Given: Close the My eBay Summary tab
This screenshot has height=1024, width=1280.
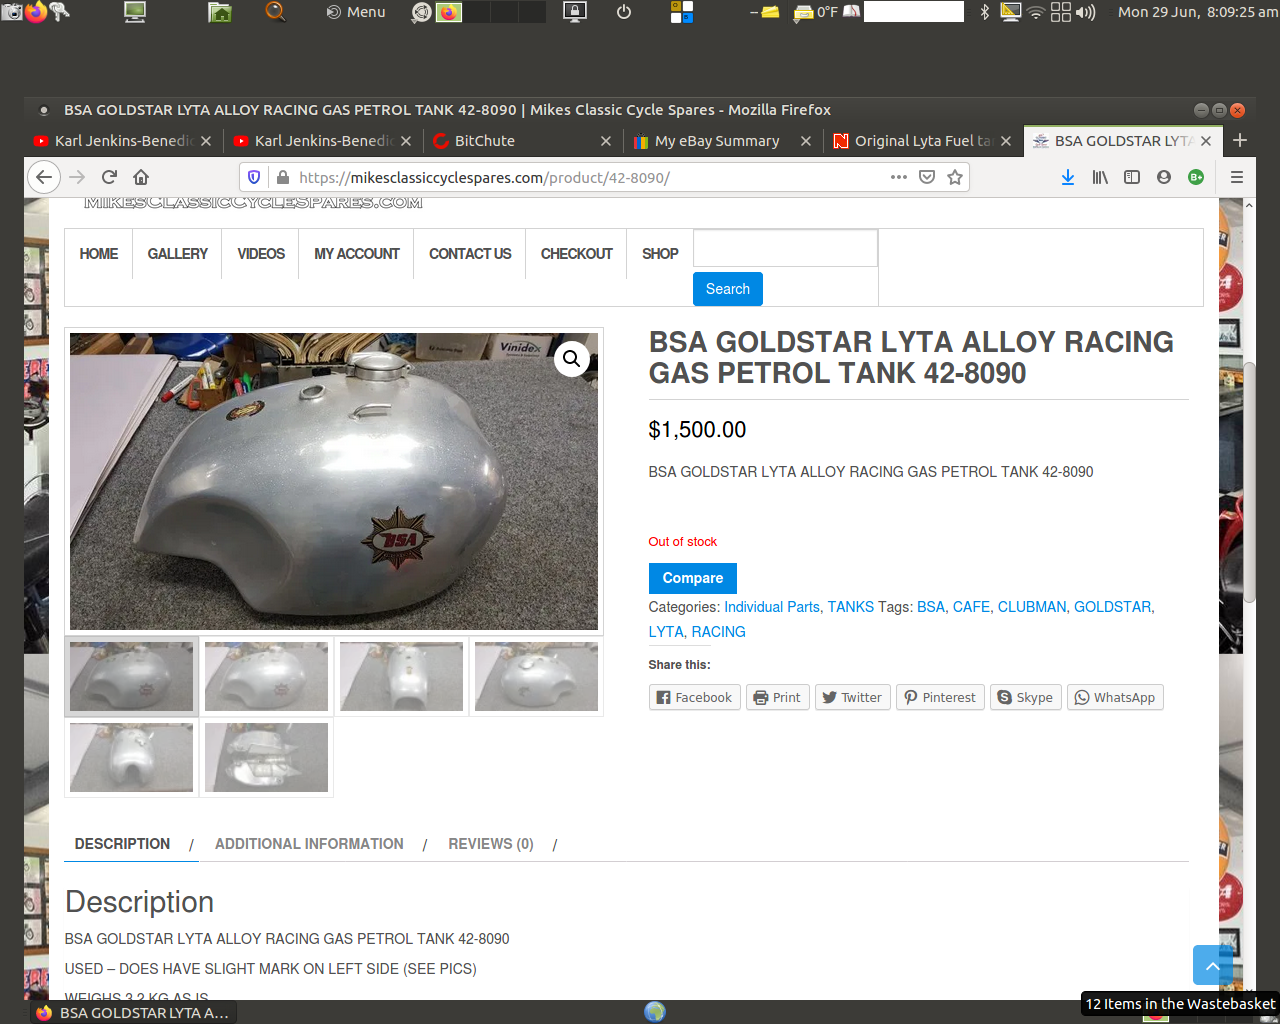Looking at the screenshot, I should tap(806, 141).
